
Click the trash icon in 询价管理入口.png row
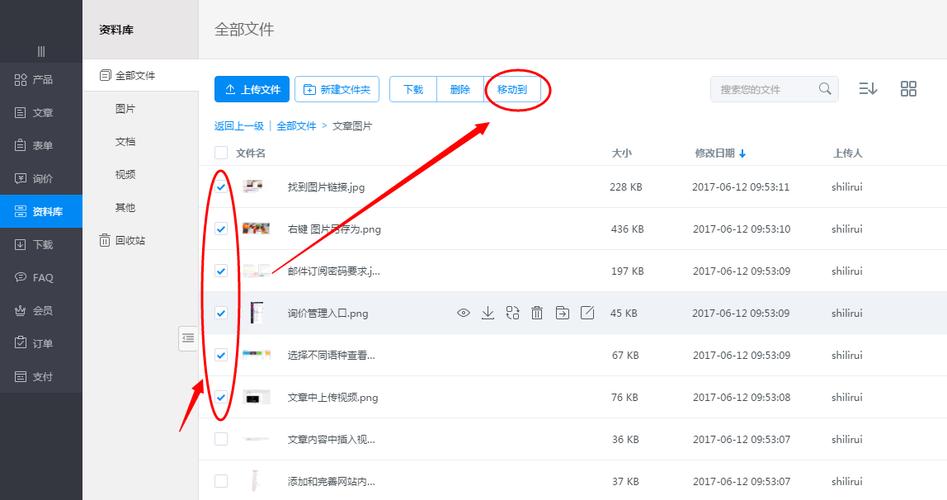[537, 313]
